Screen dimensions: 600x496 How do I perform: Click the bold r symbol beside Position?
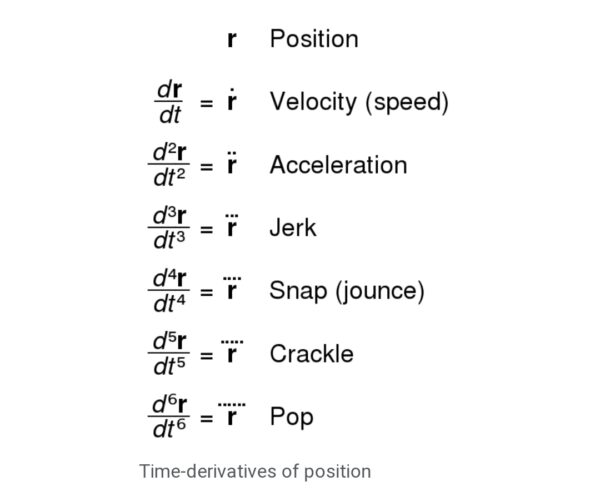(x=232, y=40)
